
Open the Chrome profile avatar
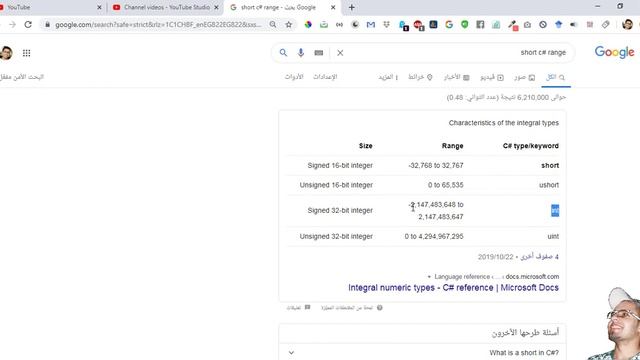pyautogui.click(x=627, y=24)
